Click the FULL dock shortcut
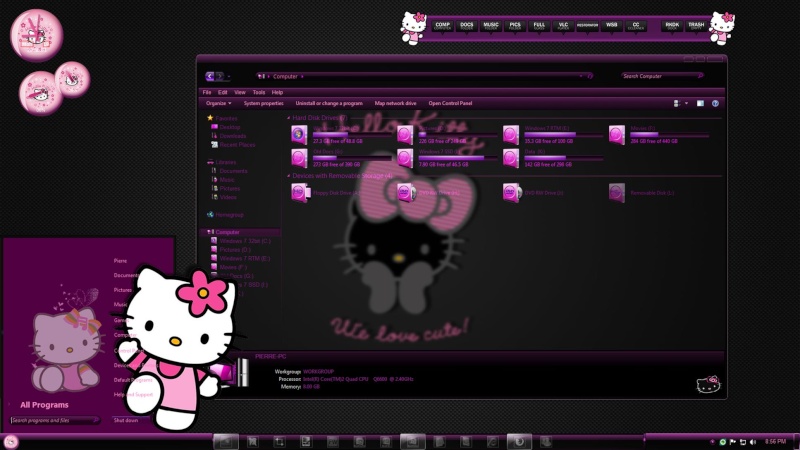Screen dimensions: 800x450 [x=539, y=26]
